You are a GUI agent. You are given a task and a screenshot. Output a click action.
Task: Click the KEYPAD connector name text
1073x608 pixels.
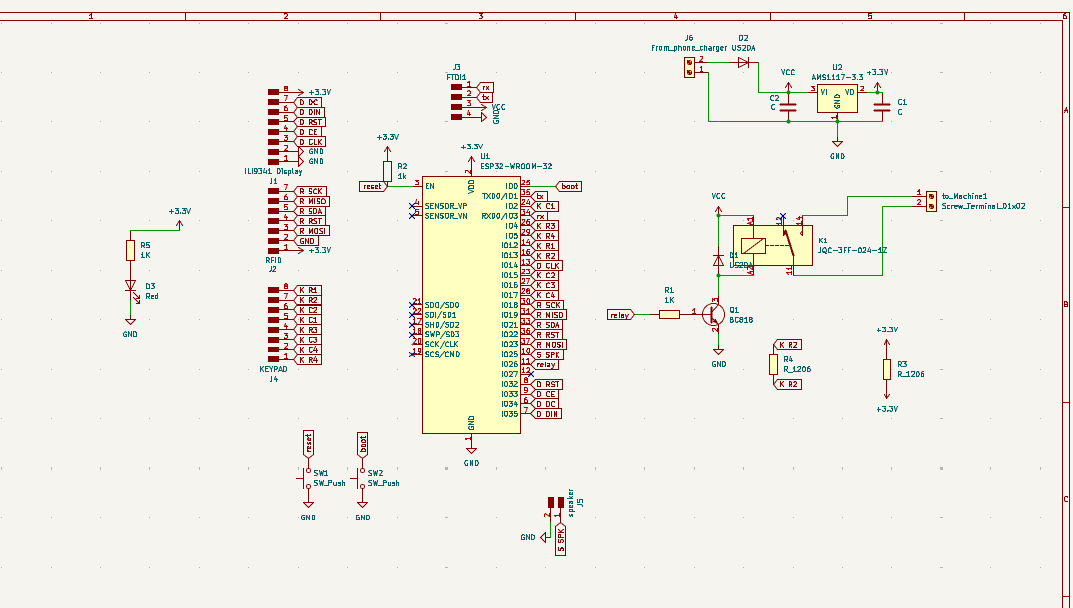(273, 369)
